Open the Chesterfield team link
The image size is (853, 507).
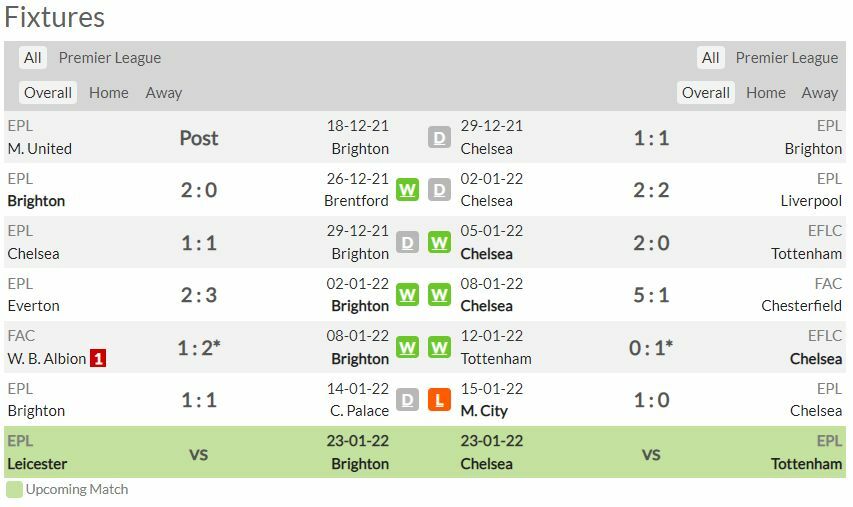coord(801,306)
